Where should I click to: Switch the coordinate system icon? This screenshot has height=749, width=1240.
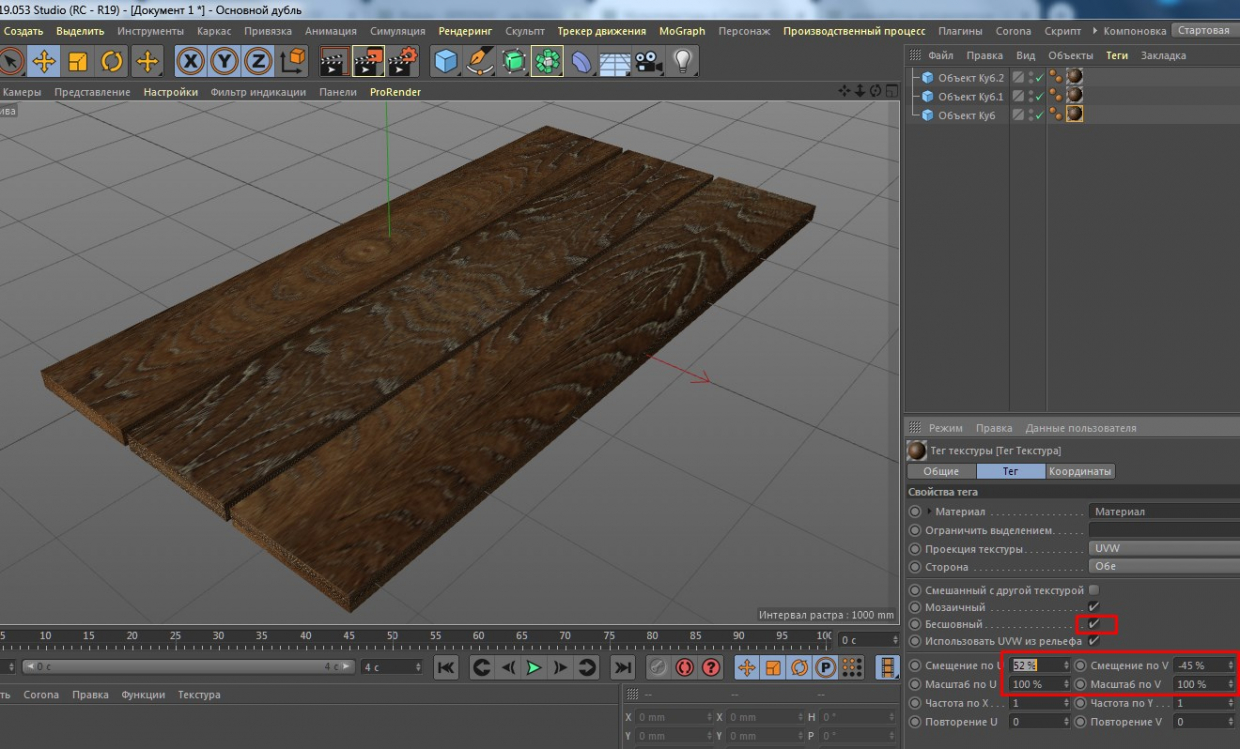coord(293,62)
